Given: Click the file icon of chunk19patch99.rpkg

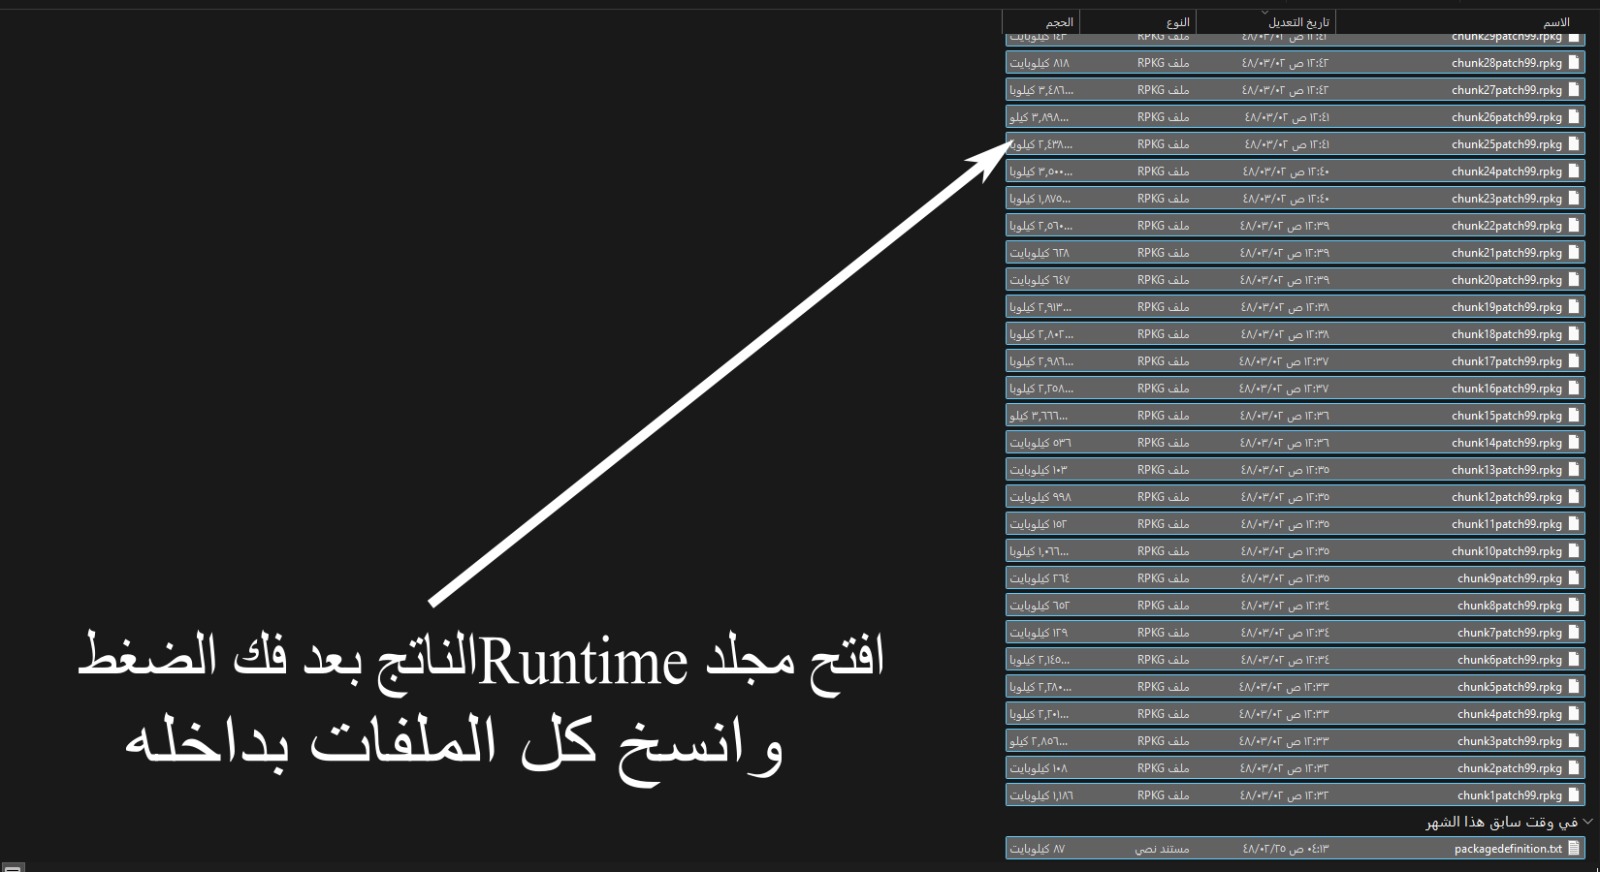Looking at the screenshot, I should (1575, 306).
